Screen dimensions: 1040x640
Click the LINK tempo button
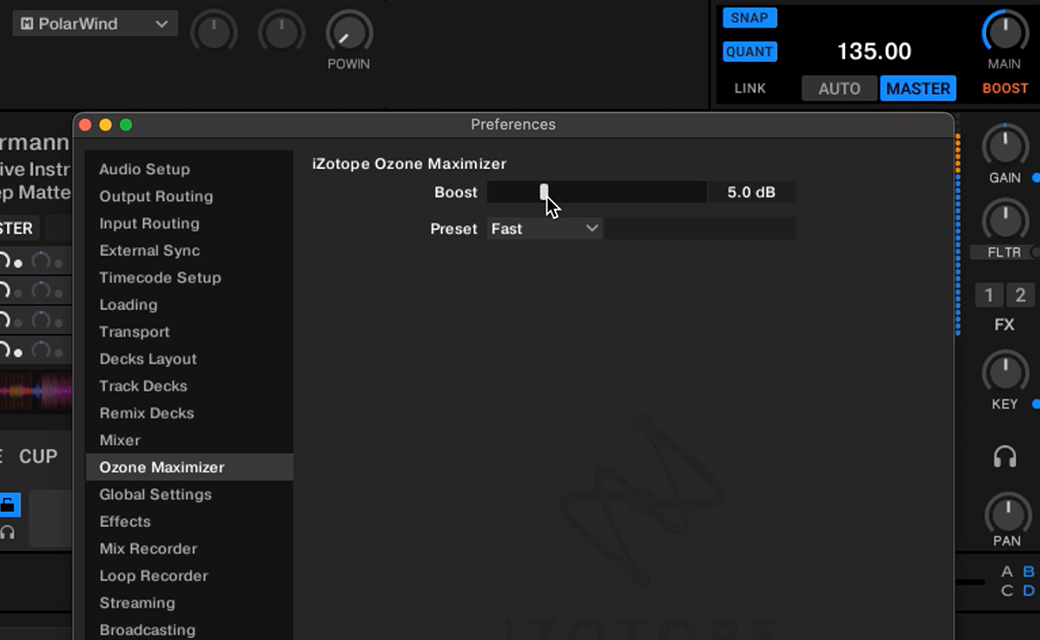coord(750,88)
